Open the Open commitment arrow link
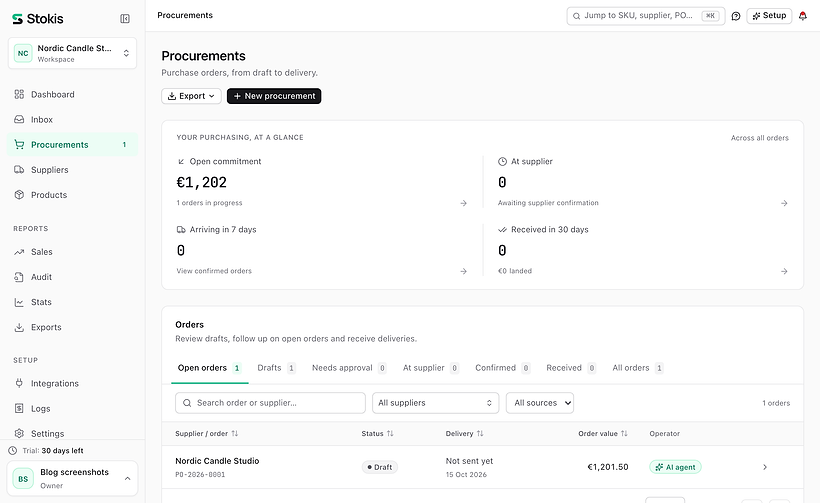Screen dimensions: 820x503 point(463,203)
